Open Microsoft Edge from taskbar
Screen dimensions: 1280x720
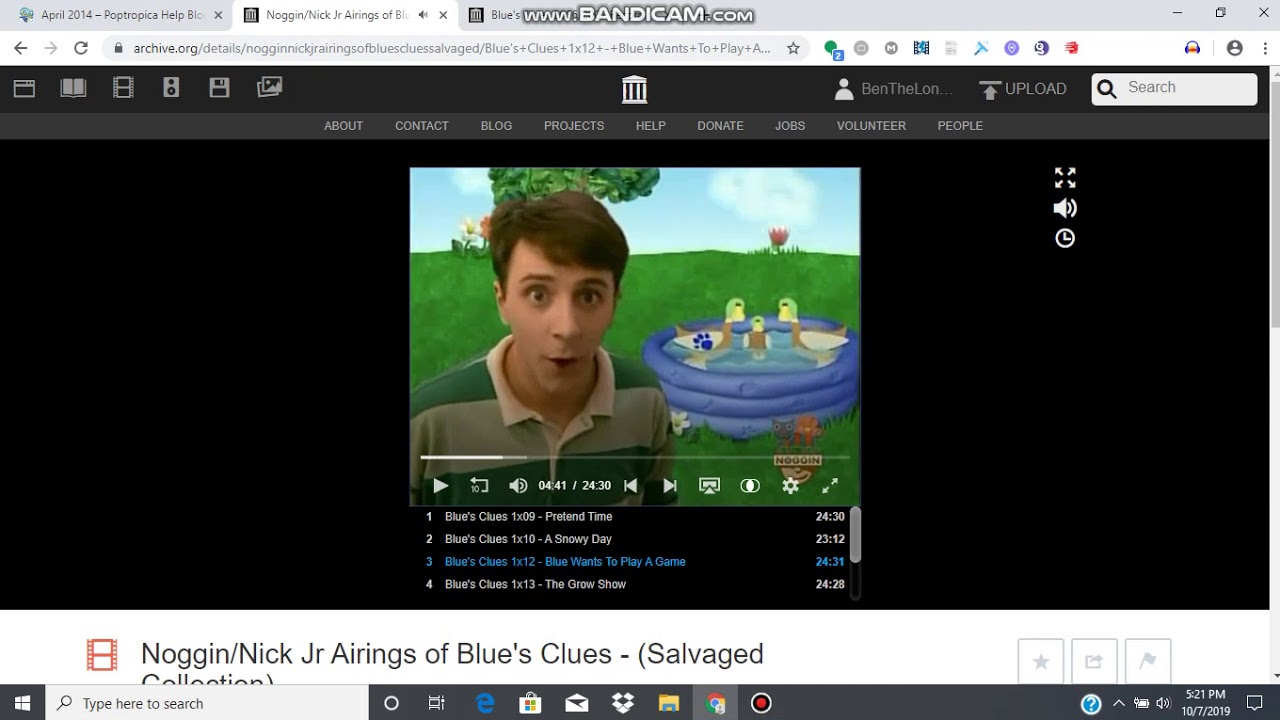[485, 703]
